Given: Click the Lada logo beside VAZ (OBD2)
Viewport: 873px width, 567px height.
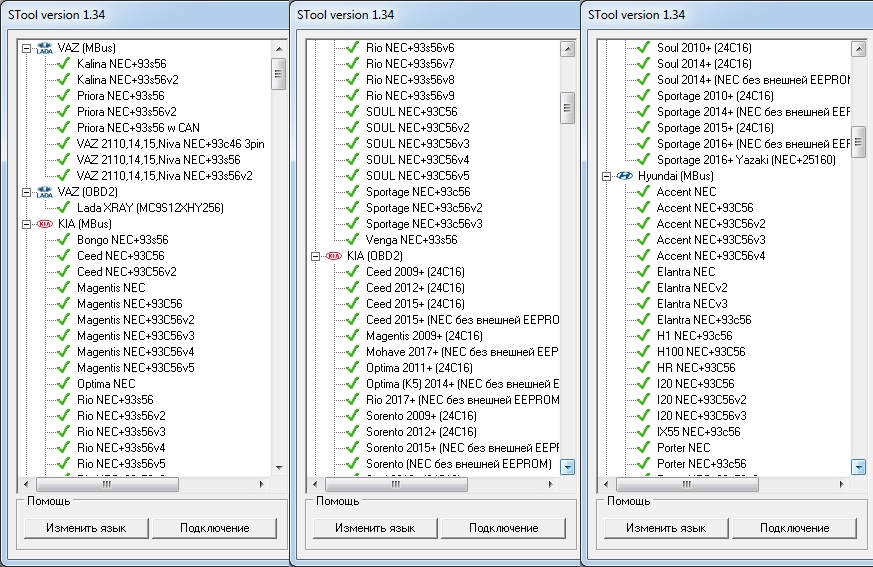Looking at the screenshot, I should pyautogui.click(x=44, y=192).
